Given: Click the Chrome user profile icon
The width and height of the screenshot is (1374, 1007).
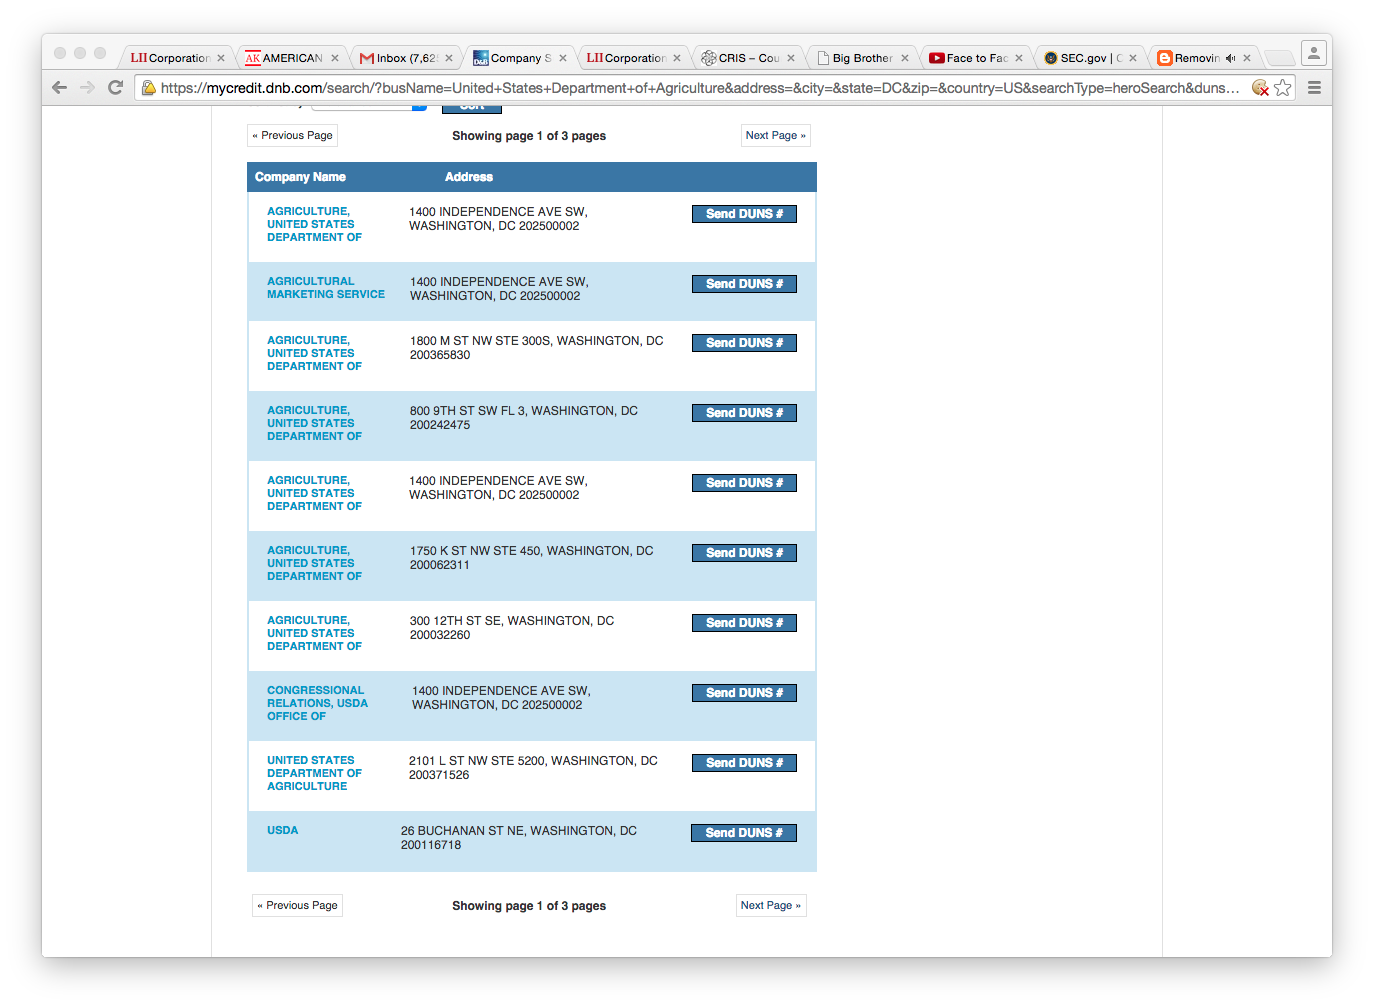Looking at the screenshot, I should pyautogui.click(x=1313, y=52).
